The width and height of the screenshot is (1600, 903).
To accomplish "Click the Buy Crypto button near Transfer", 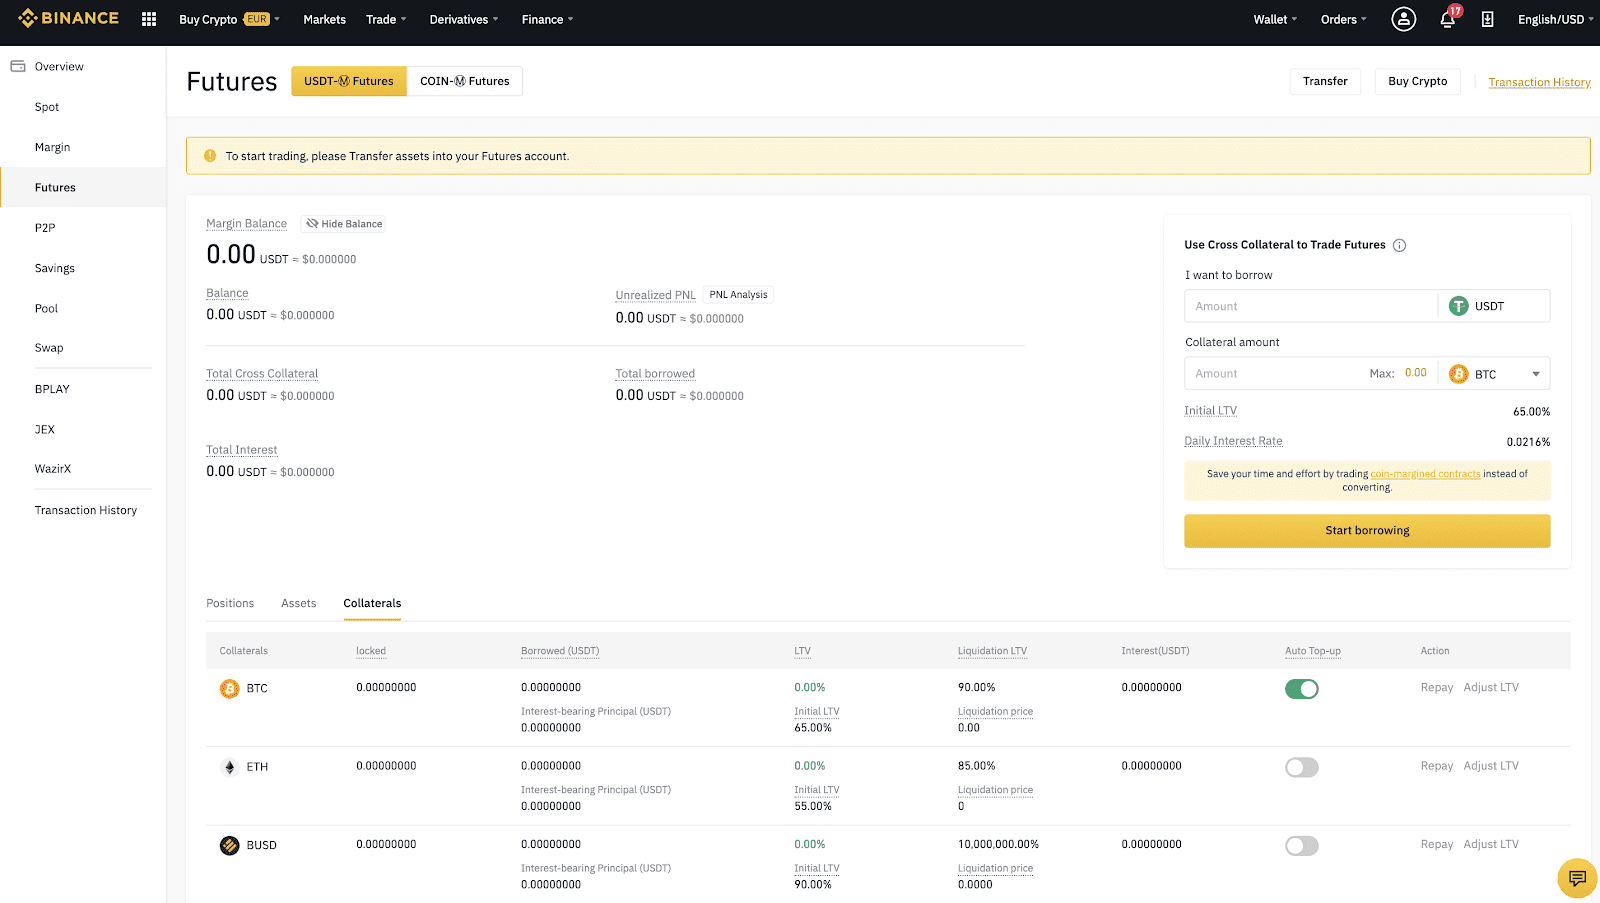I will (x=1417, y=81).
